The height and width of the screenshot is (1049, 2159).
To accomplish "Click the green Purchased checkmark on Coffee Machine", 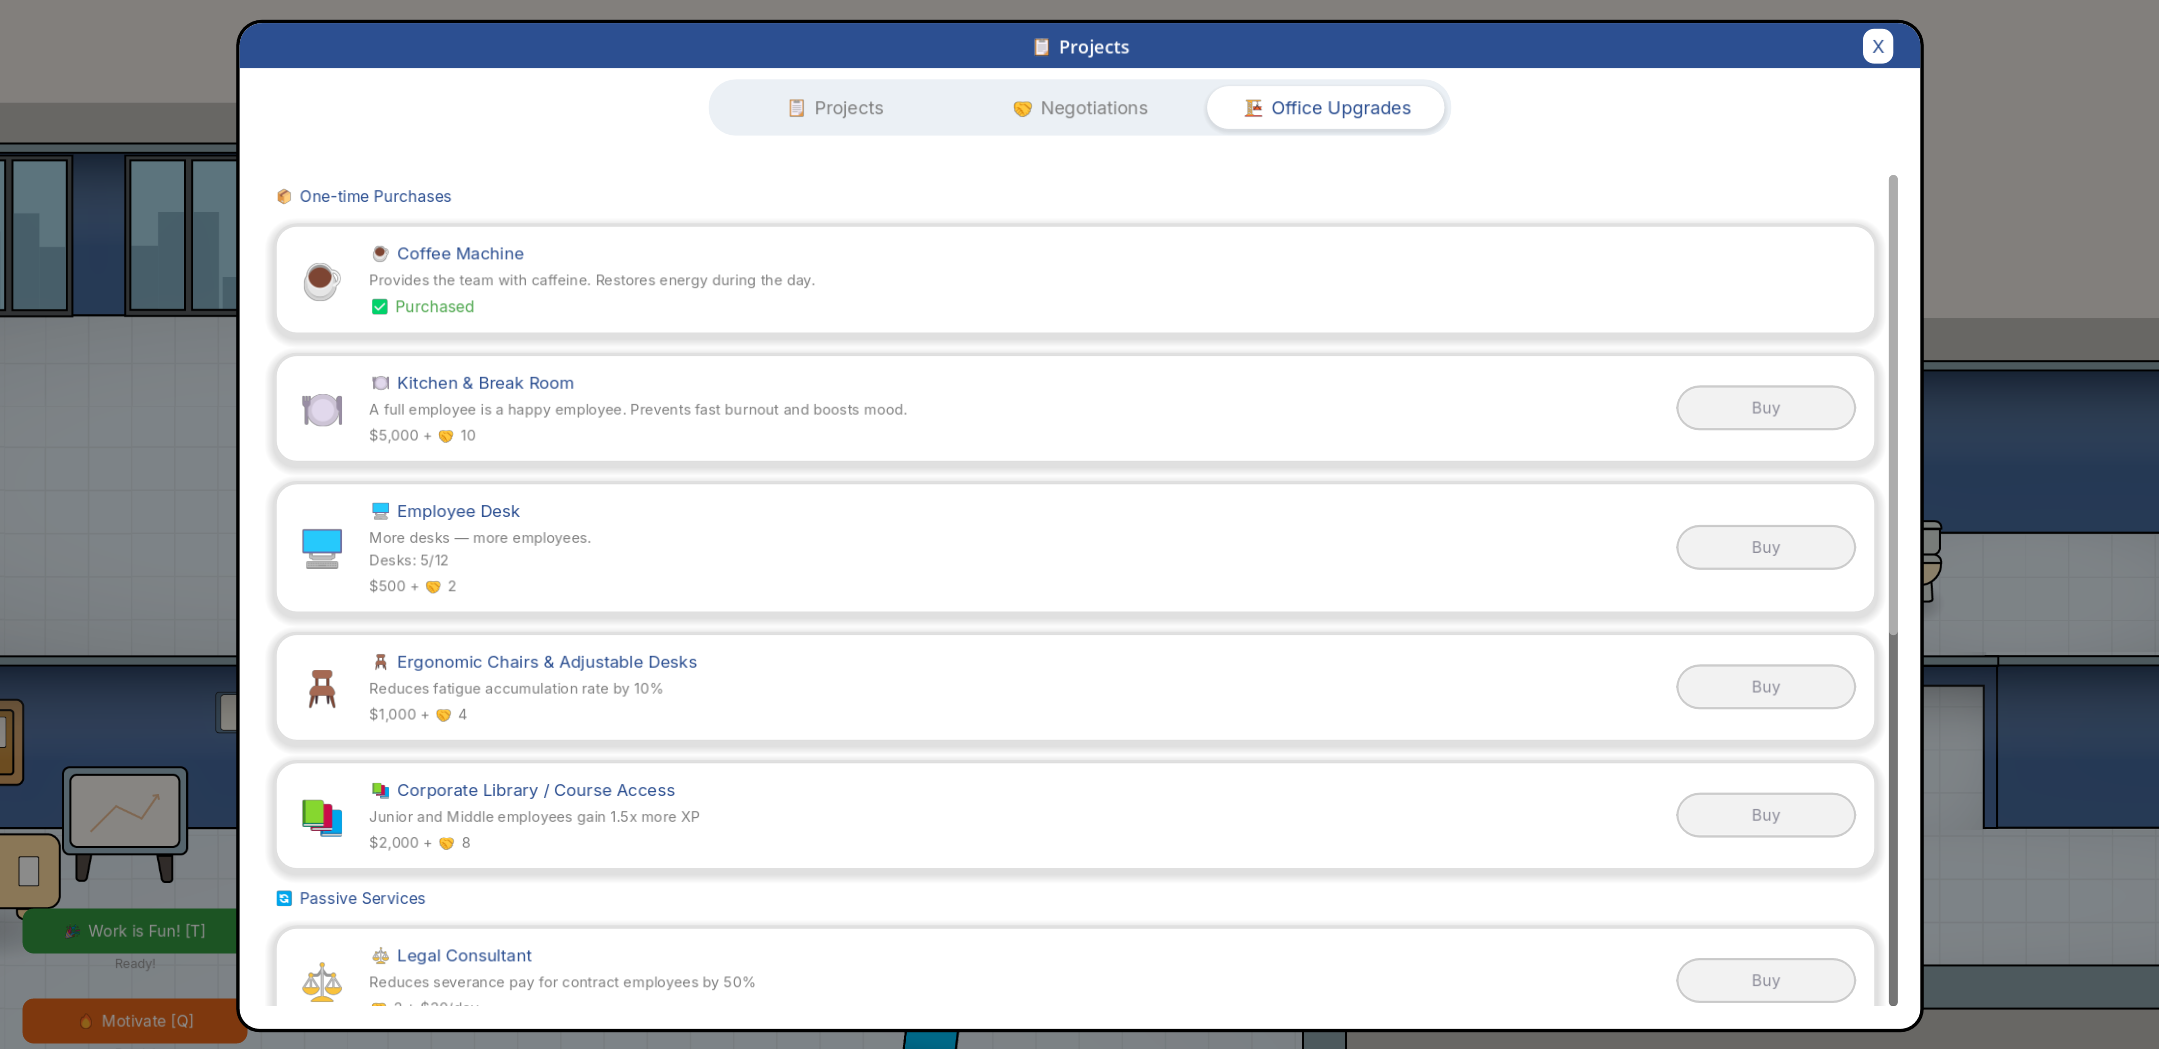I will click(379, 307).
